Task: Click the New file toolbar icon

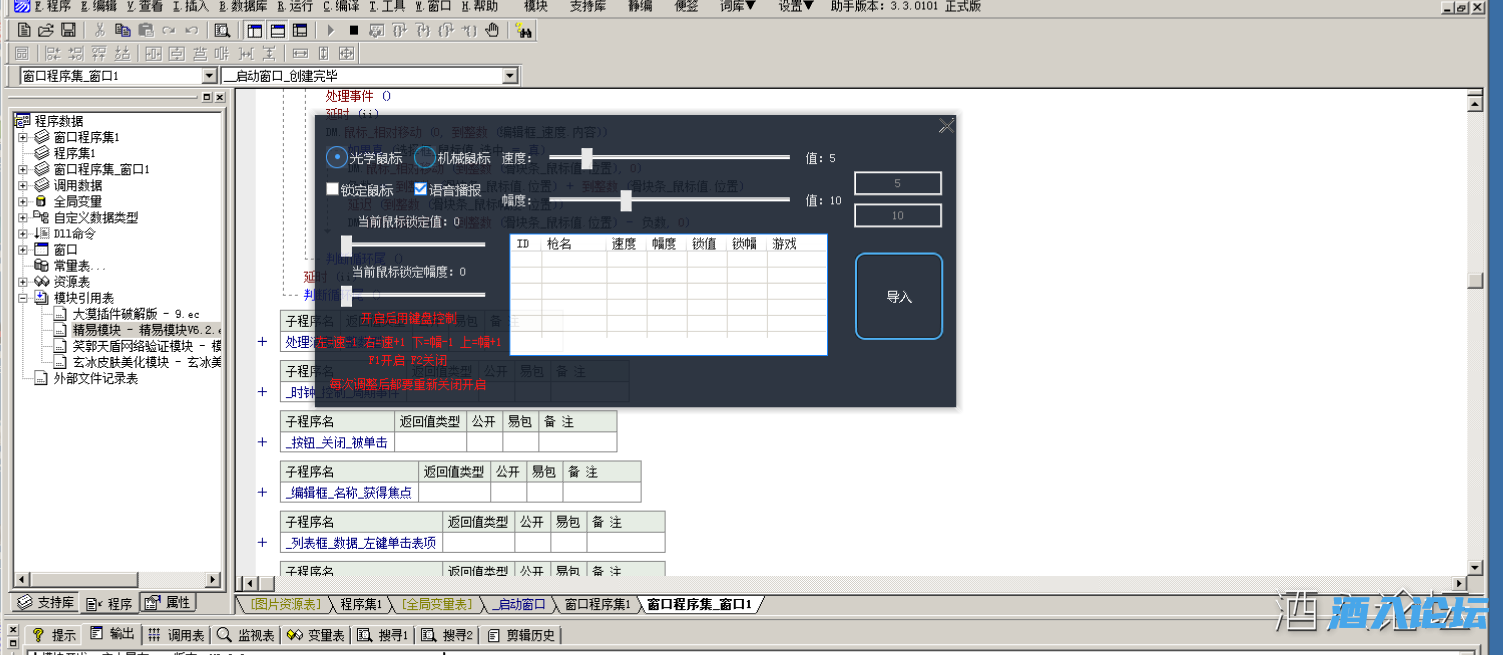Action: click(24, 30)
